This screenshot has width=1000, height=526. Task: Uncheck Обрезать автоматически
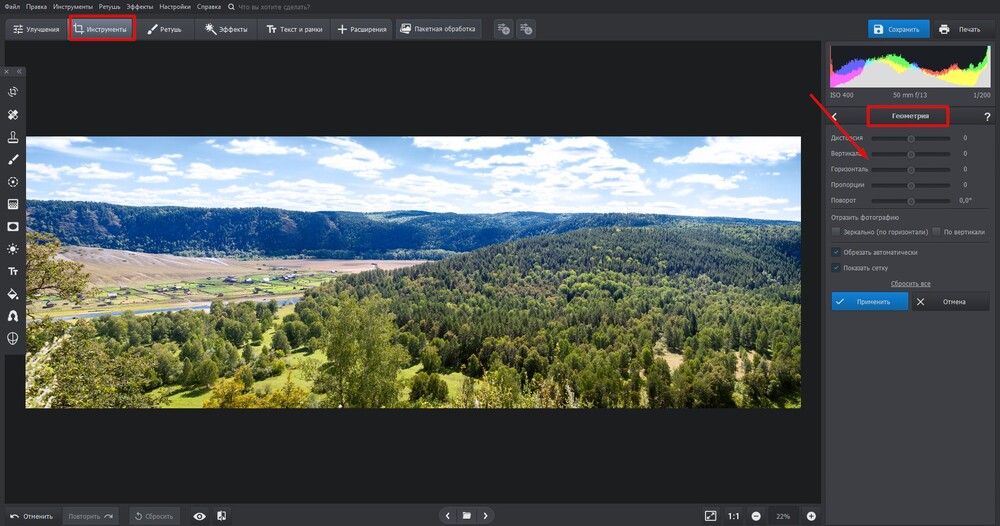(x=836, y=252)
